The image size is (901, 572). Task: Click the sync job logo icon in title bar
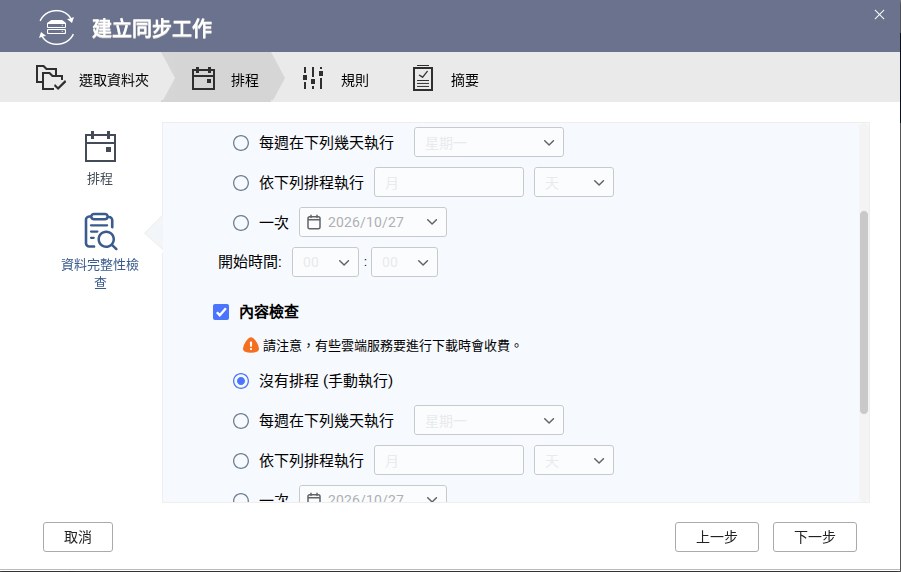coord(56,28)
